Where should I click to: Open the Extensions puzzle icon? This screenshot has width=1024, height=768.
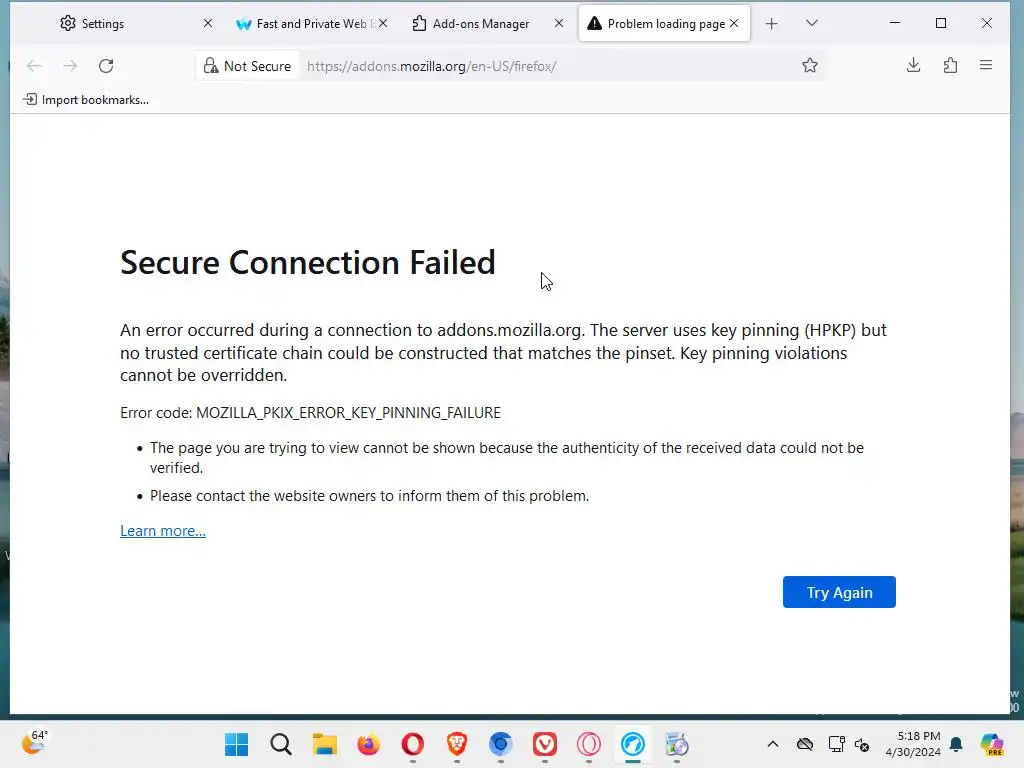(x=950, y=66)
